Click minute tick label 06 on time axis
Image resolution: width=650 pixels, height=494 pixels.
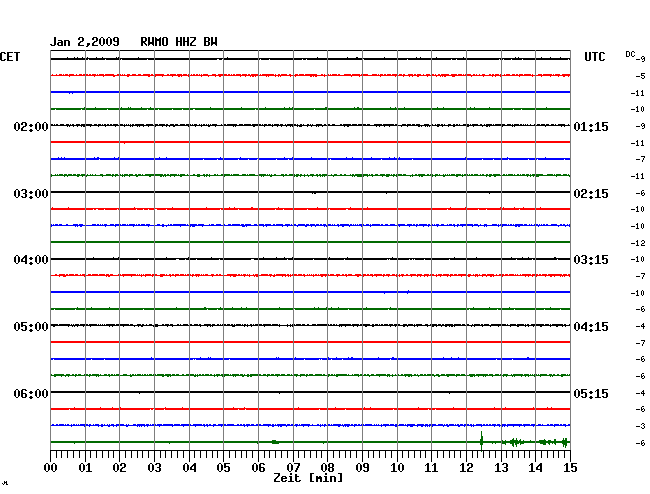pos(258,468)
